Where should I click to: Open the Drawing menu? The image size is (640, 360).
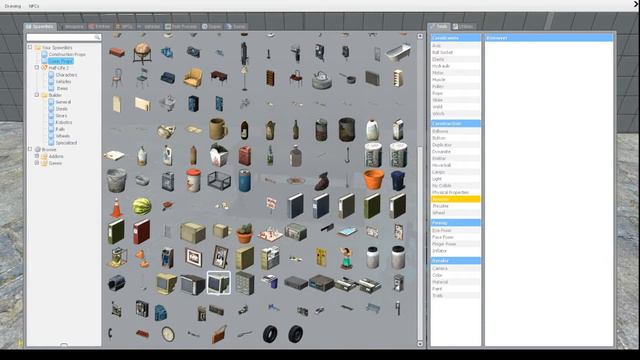point(13,6)
